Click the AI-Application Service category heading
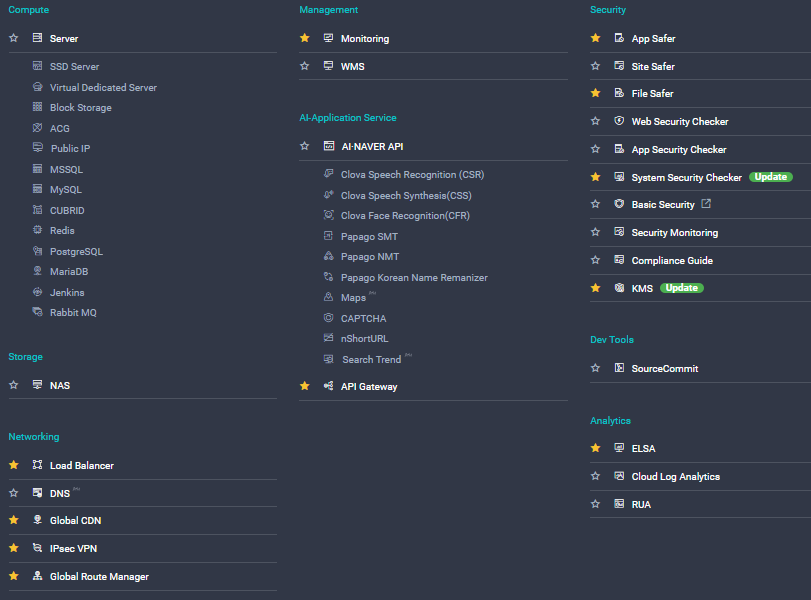 tap(348, 117)
